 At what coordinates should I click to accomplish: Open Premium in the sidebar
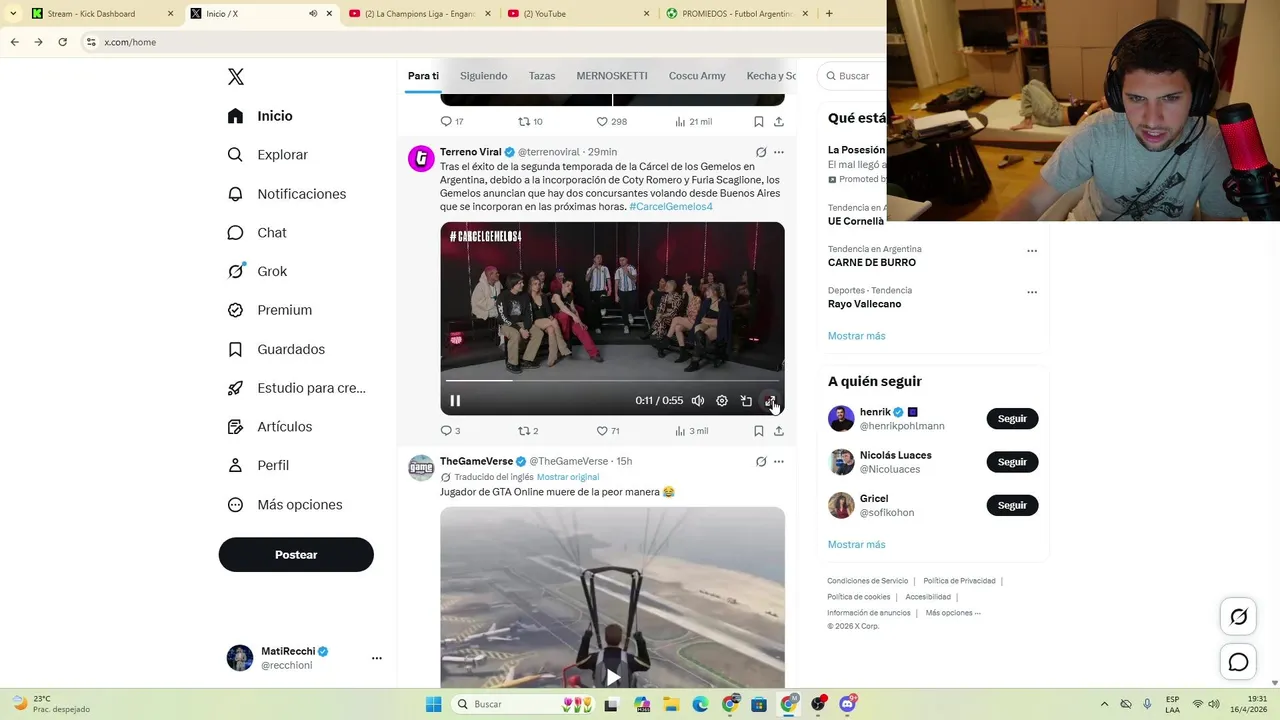[x=269, y=310]
